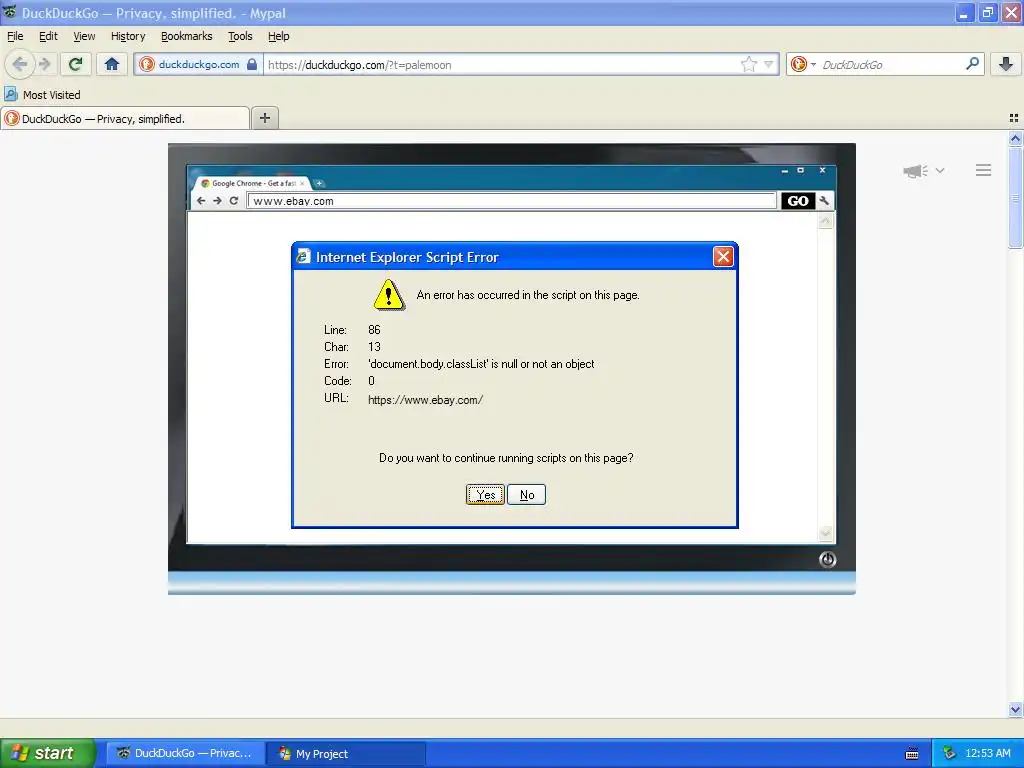Screen dimensions: 1024x768
Task: Open the File menu
Action: (x=15, y=36)
